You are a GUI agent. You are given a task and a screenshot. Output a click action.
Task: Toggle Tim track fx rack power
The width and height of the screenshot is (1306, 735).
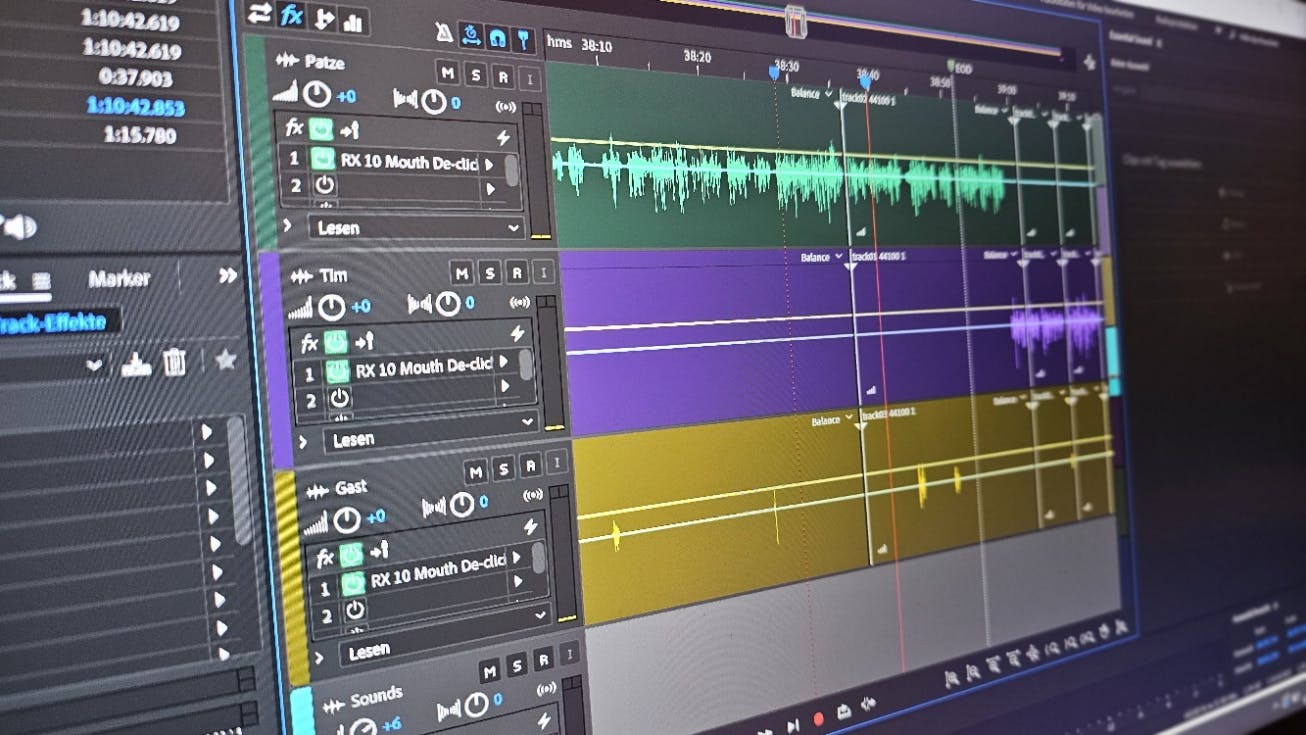tap(335, 342)
